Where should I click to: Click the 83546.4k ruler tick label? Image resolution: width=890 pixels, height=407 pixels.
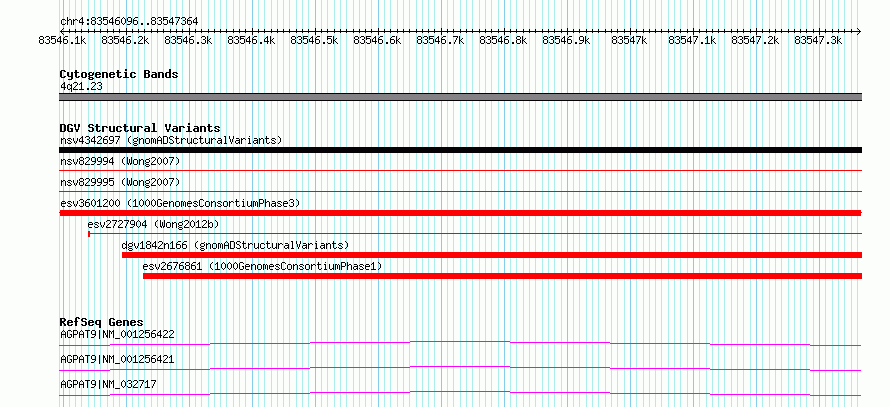click(x=251, y=40)
